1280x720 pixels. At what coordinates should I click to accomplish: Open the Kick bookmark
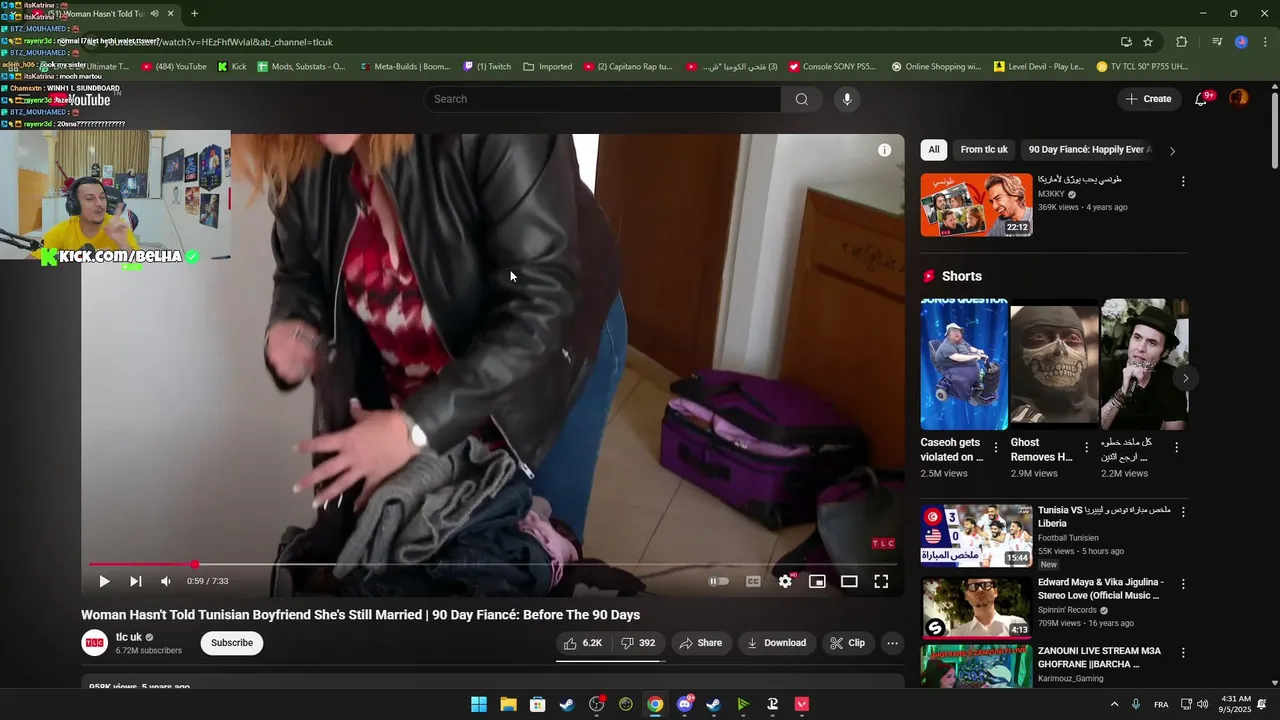(232, 67)
